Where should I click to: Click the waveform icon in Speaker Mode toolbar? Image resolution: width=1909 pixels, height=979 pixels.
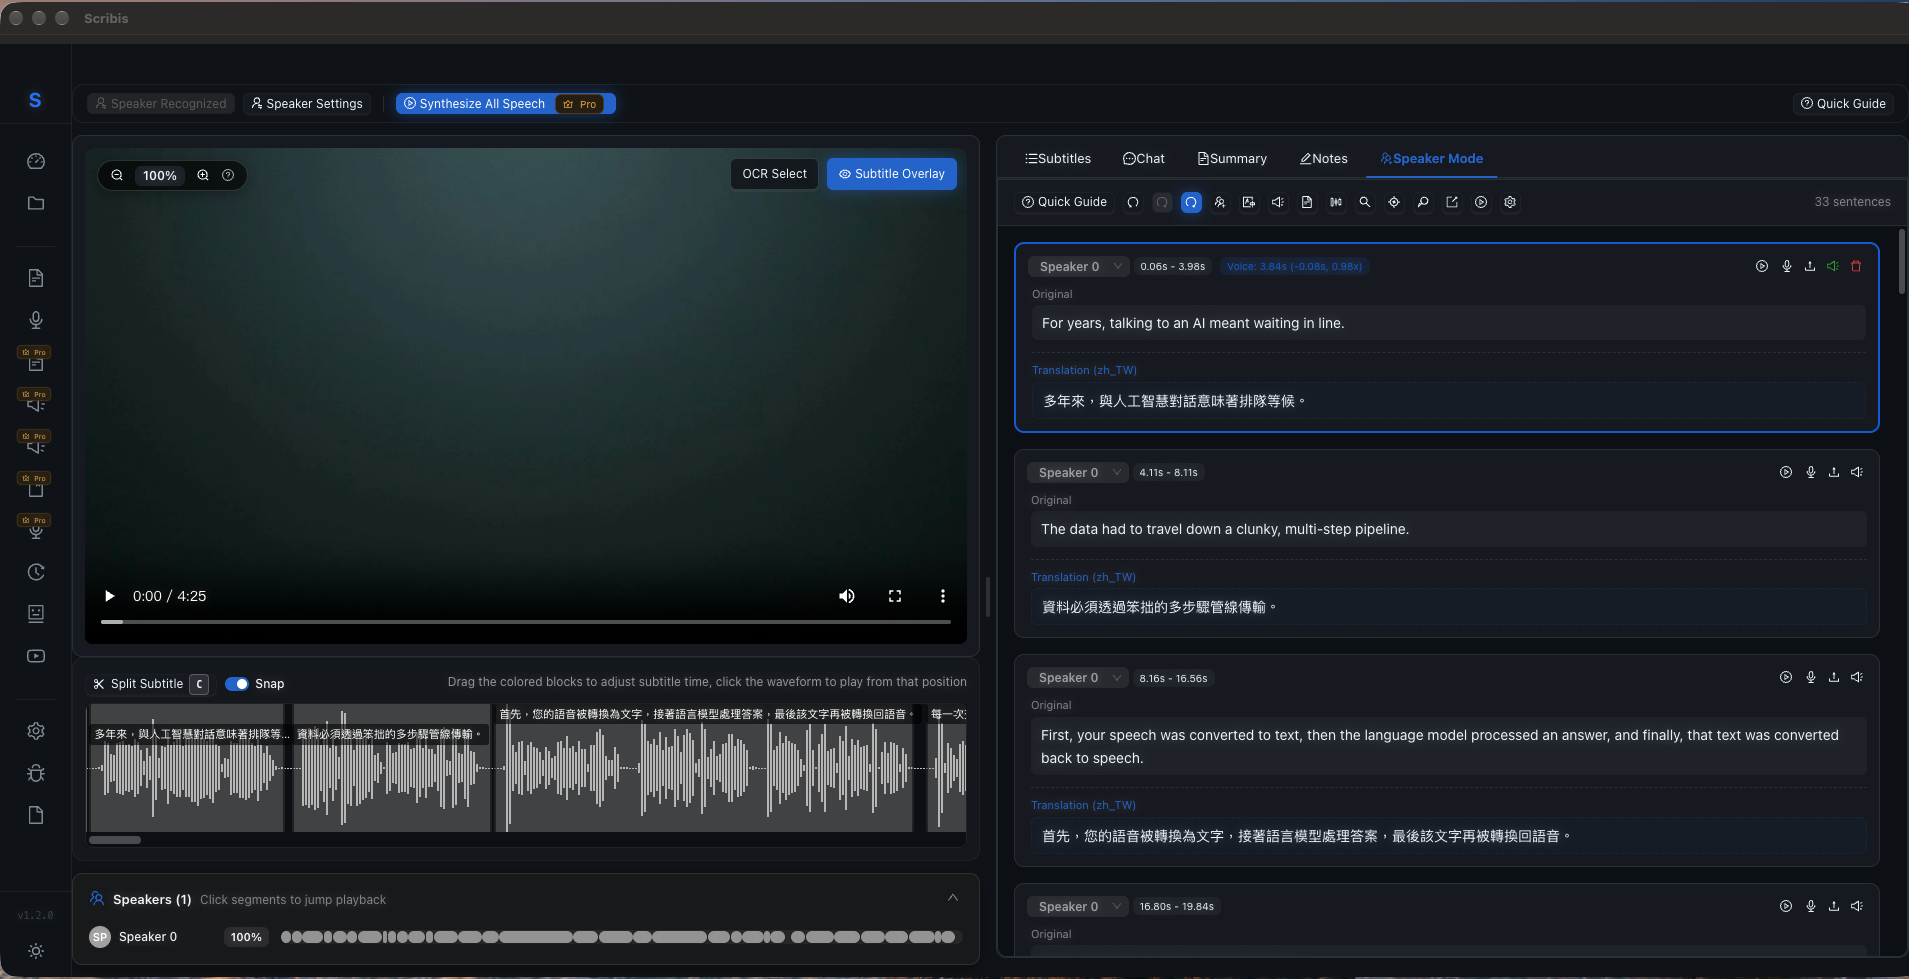point(1336,202)
